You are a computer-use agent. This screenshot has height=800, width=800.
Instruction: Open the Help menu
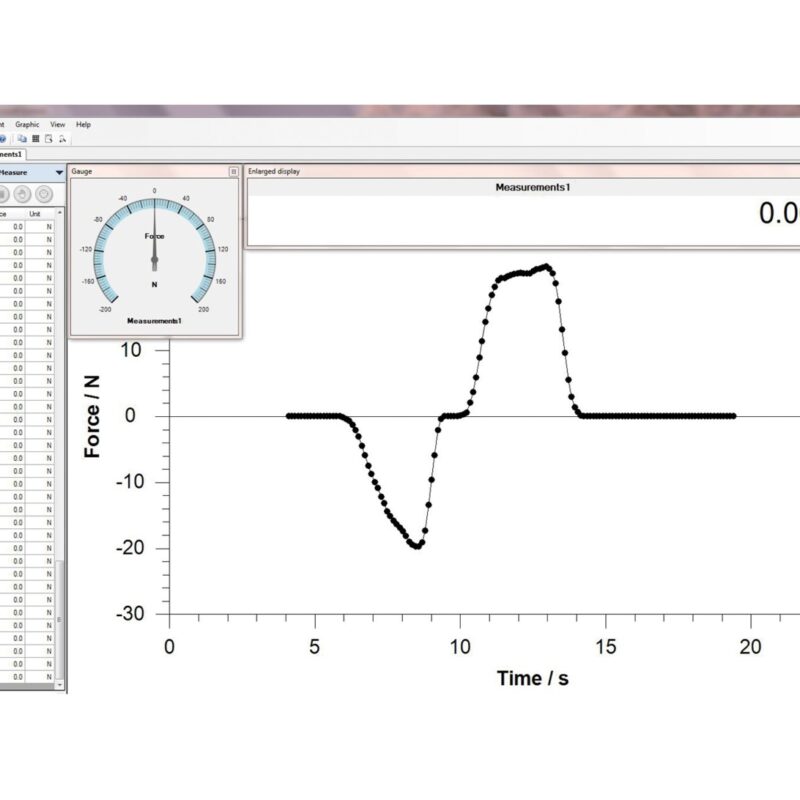82,124
